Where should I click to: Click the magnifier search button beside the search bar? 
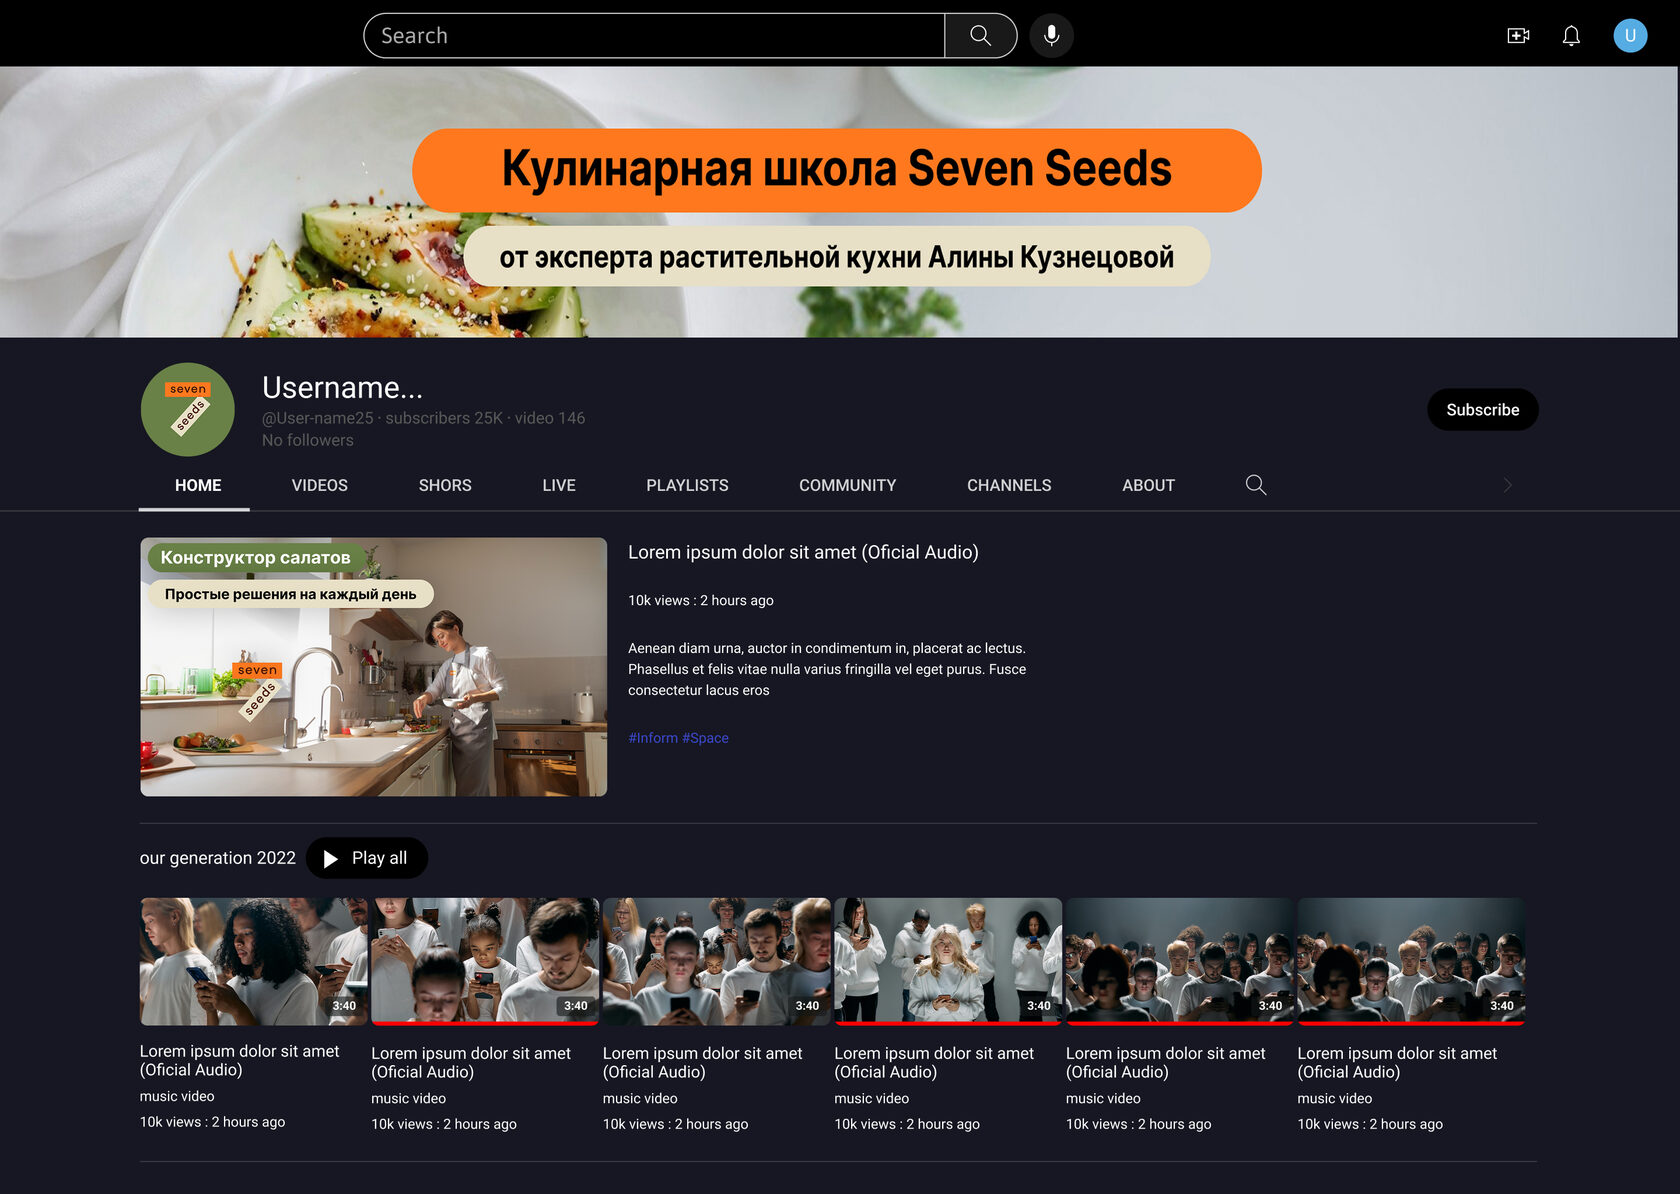click(x=981, y=36)
